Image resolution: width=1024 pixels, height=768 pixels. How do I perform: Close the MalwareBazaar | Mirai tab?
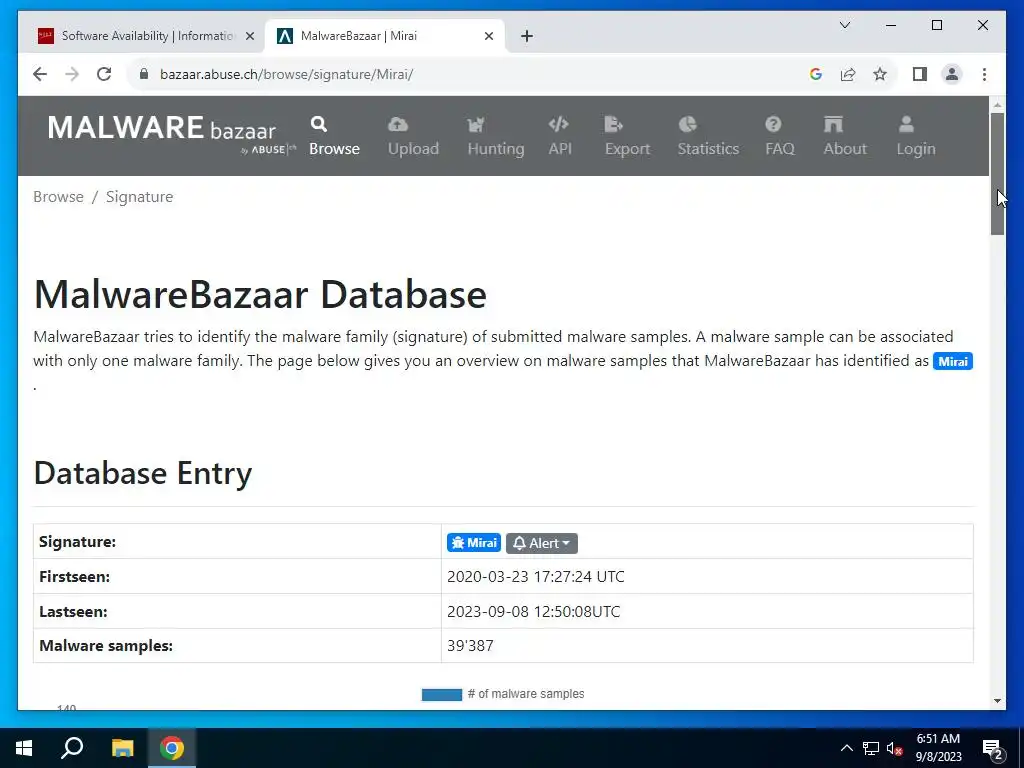pyautogui.click(x=488, y=36)
